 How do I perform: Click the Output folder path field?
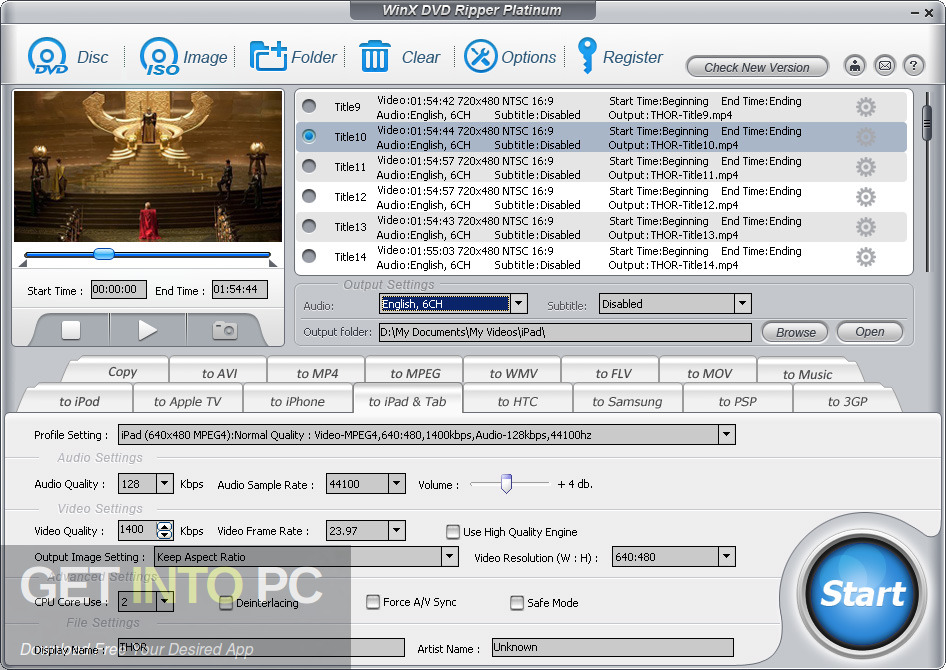click(565, 332)
